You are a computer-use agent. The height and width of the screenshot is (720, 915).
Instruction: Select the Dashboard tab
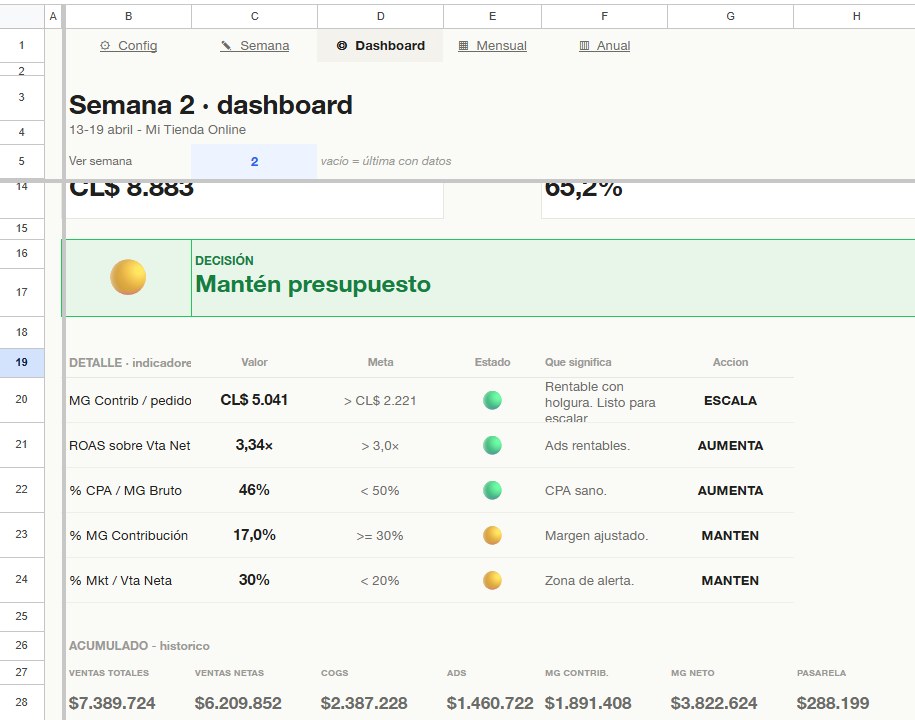click(x=380, y=46)
